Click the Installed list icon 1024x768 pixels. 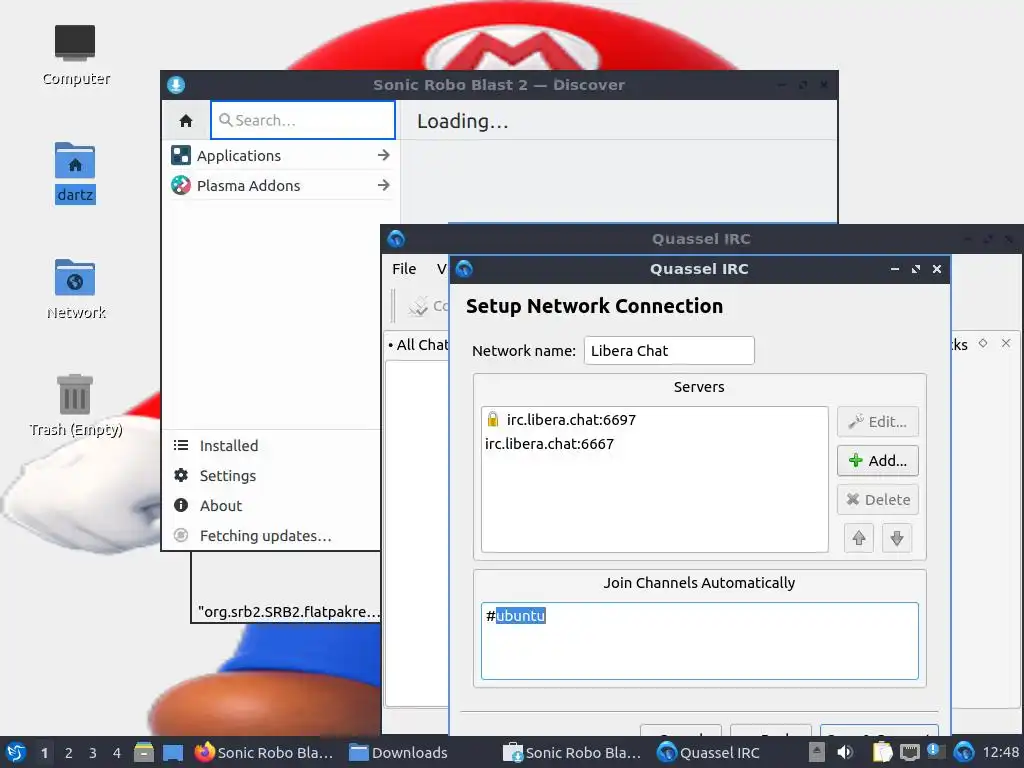181,445
